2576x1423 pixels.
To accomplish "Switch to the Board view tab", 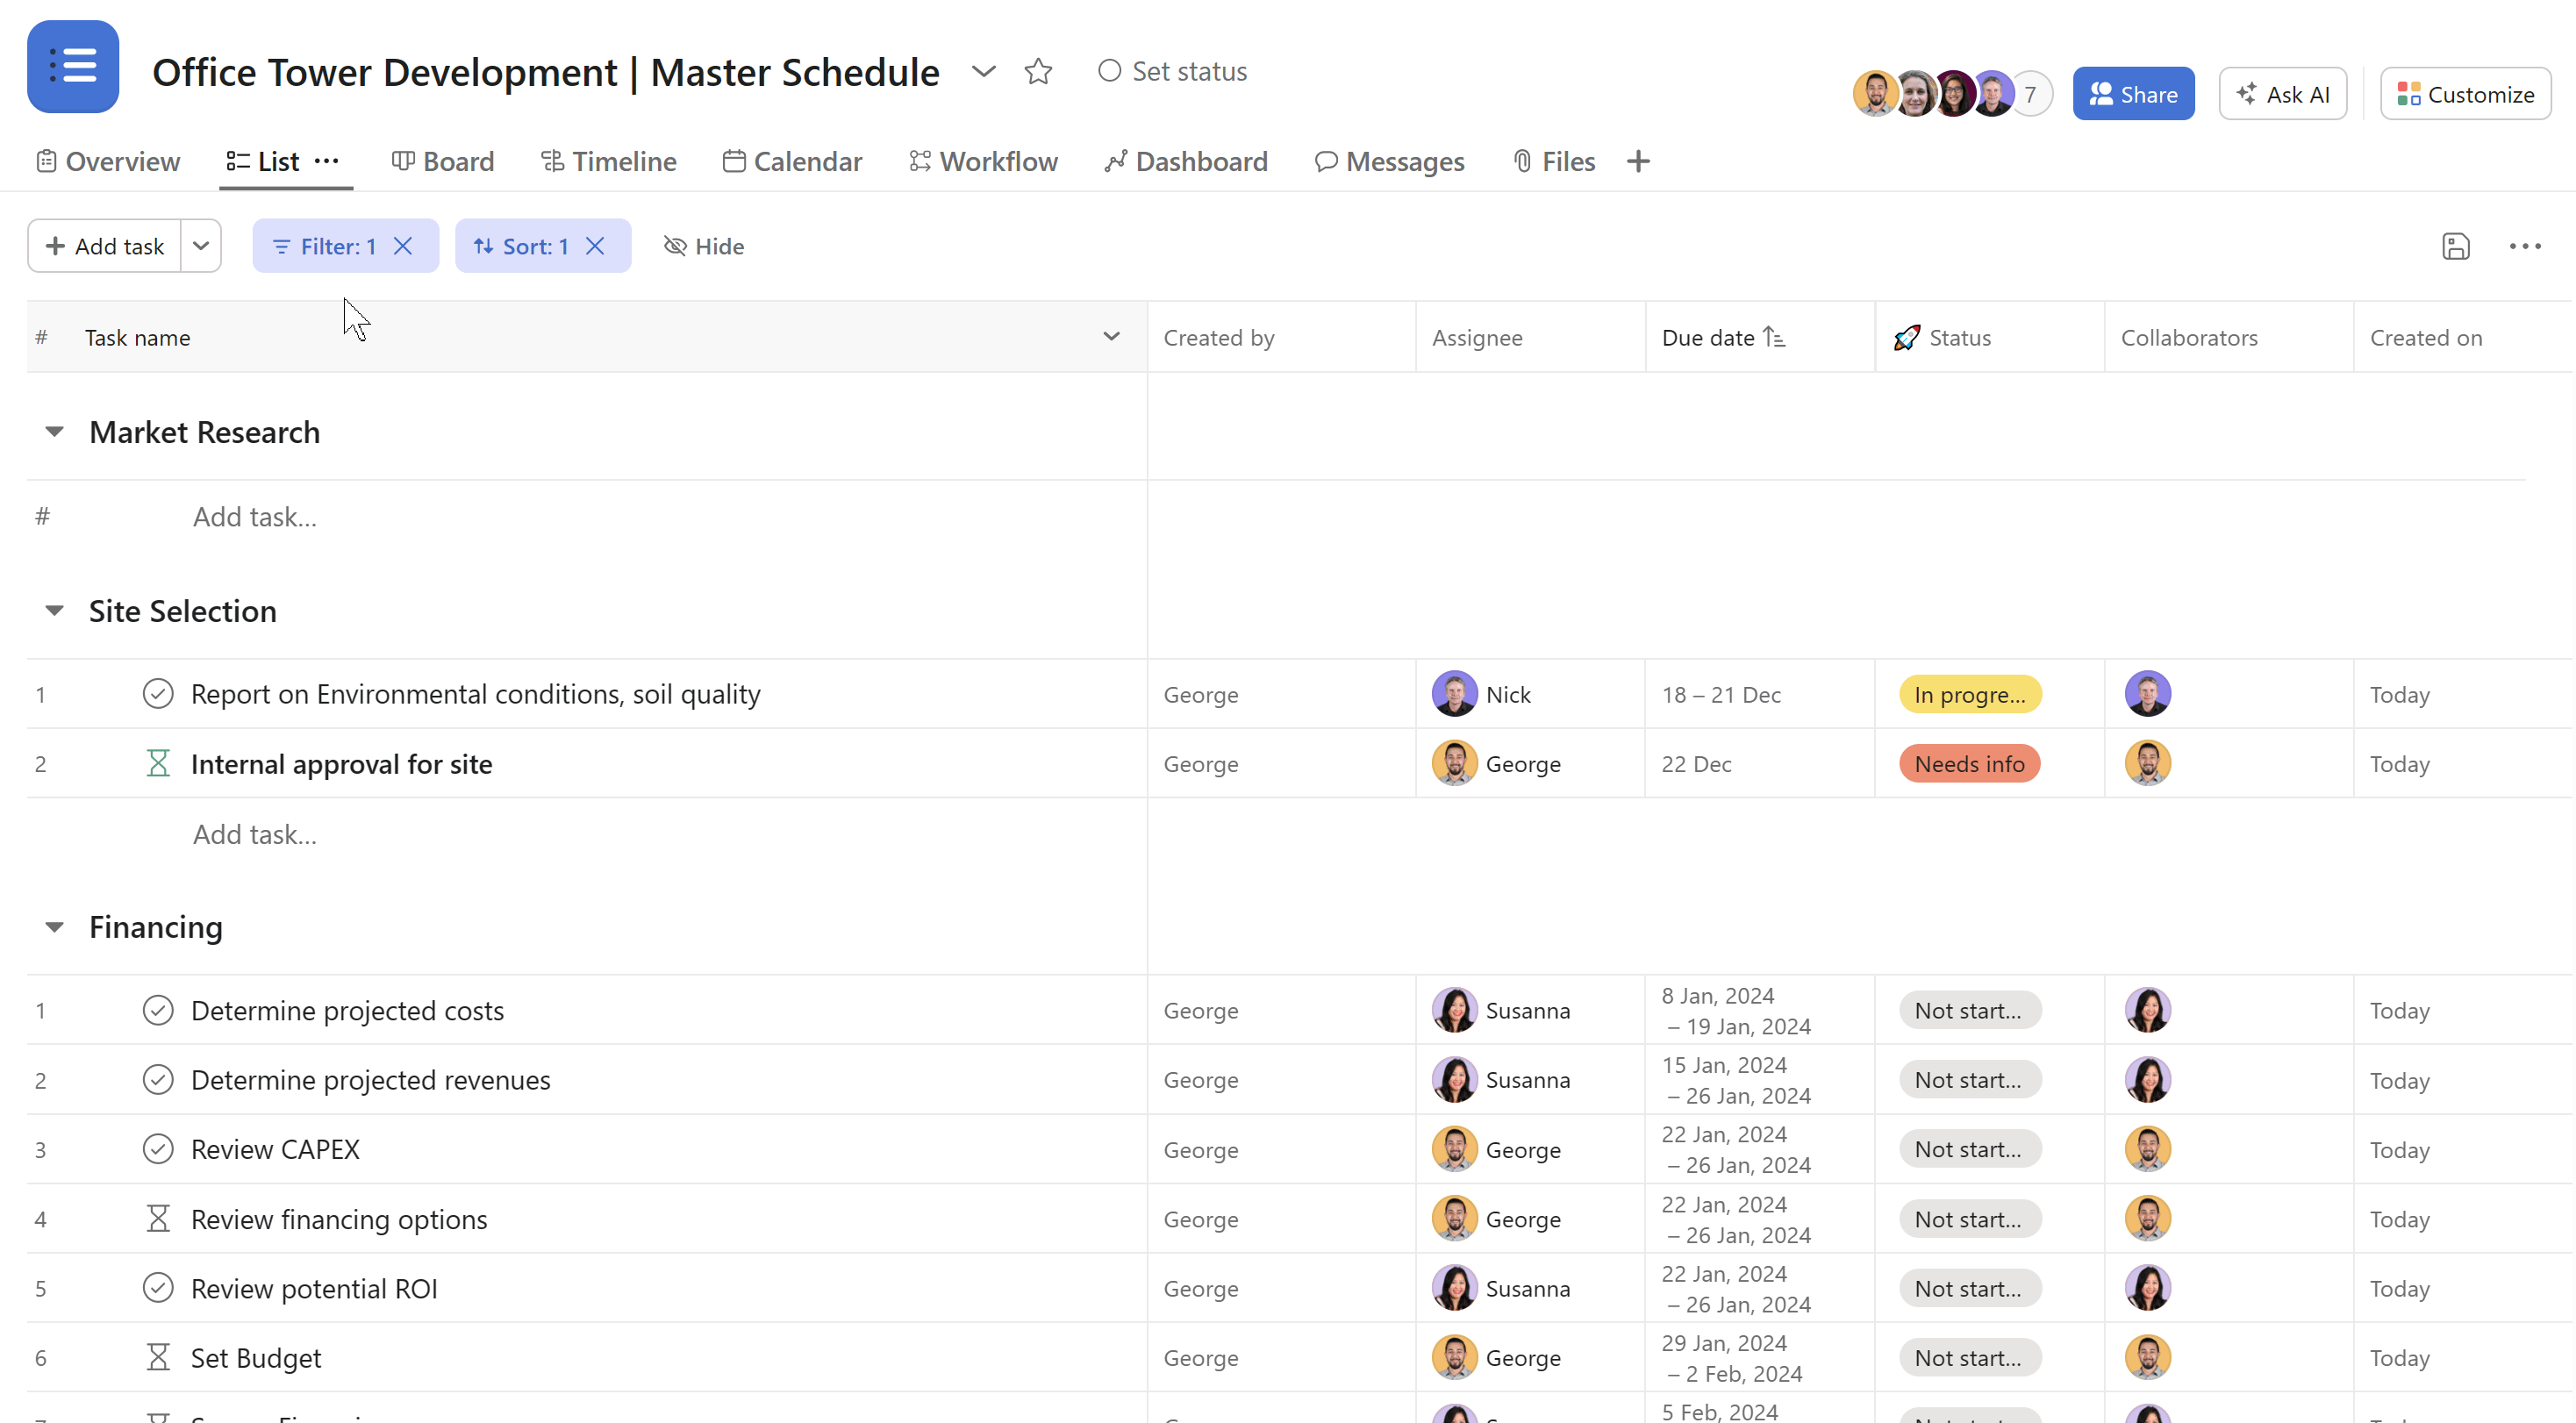I will tap(443, 161).
